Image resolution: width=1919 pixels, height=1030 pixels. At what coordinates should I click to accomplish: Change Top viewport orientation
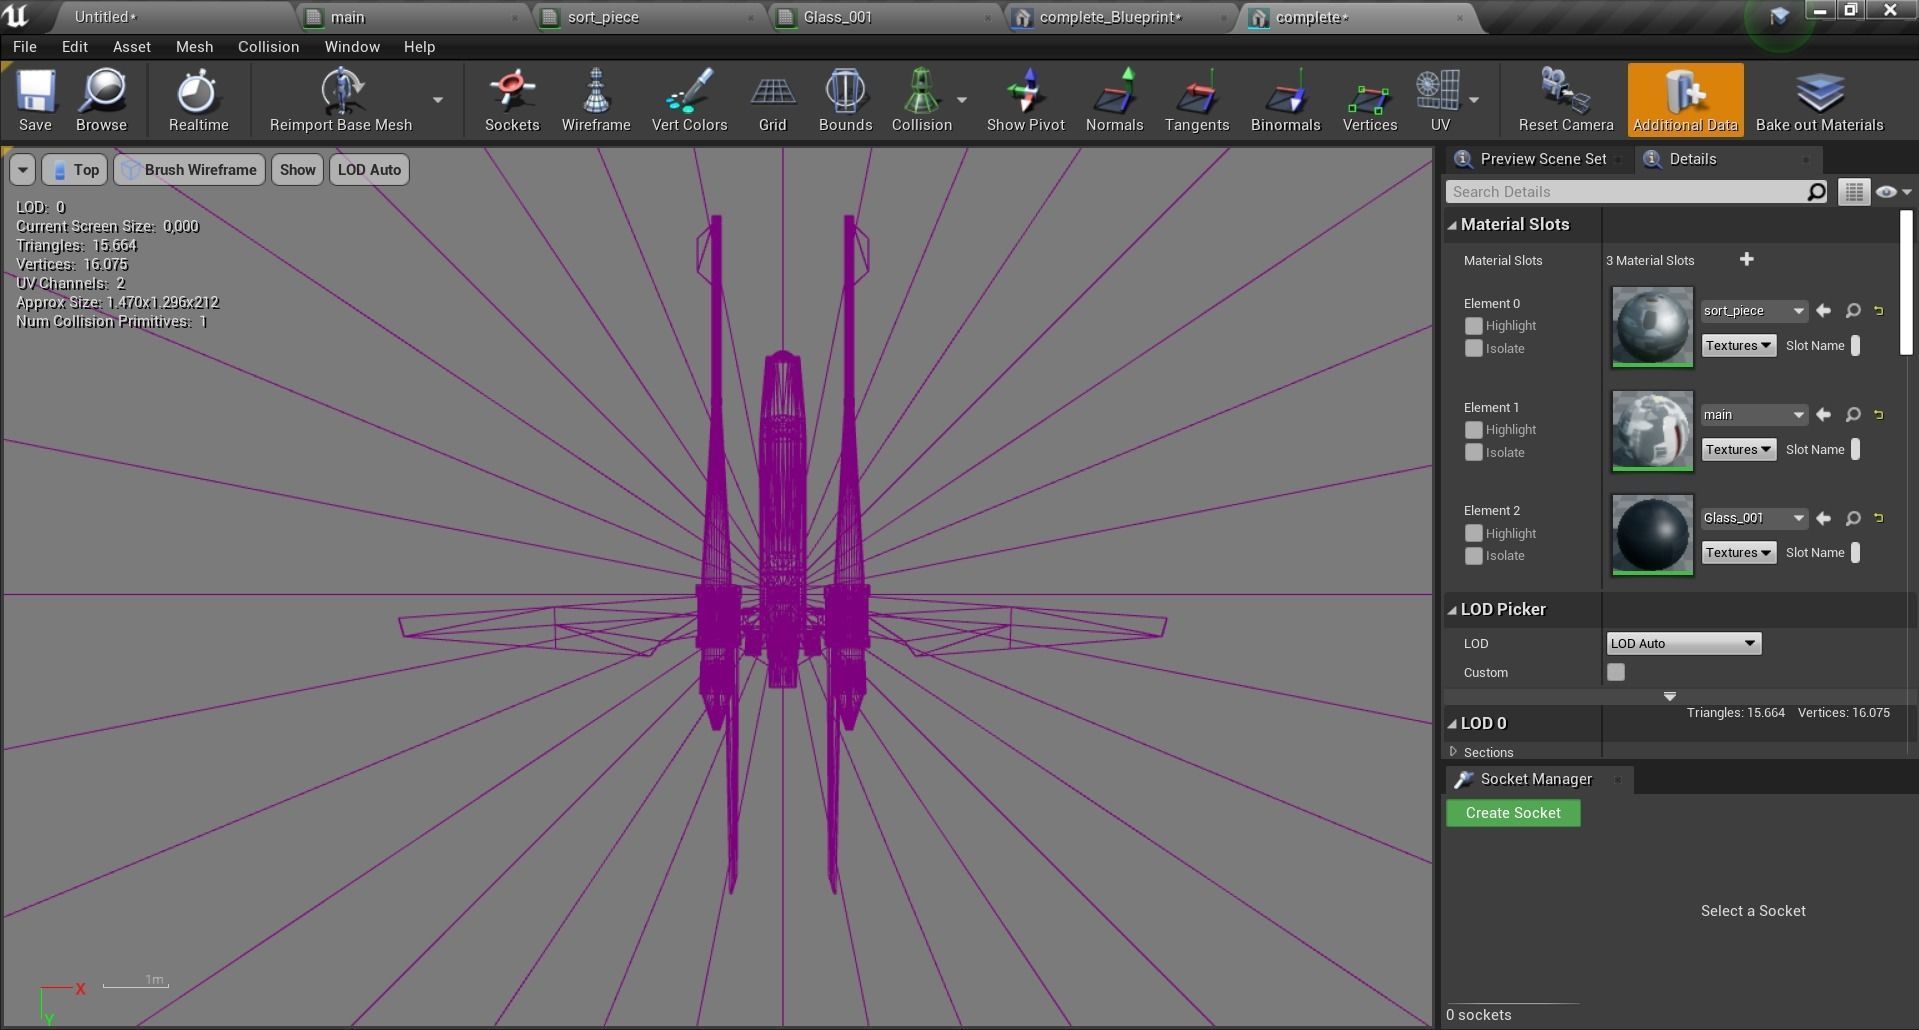[75, 170]
